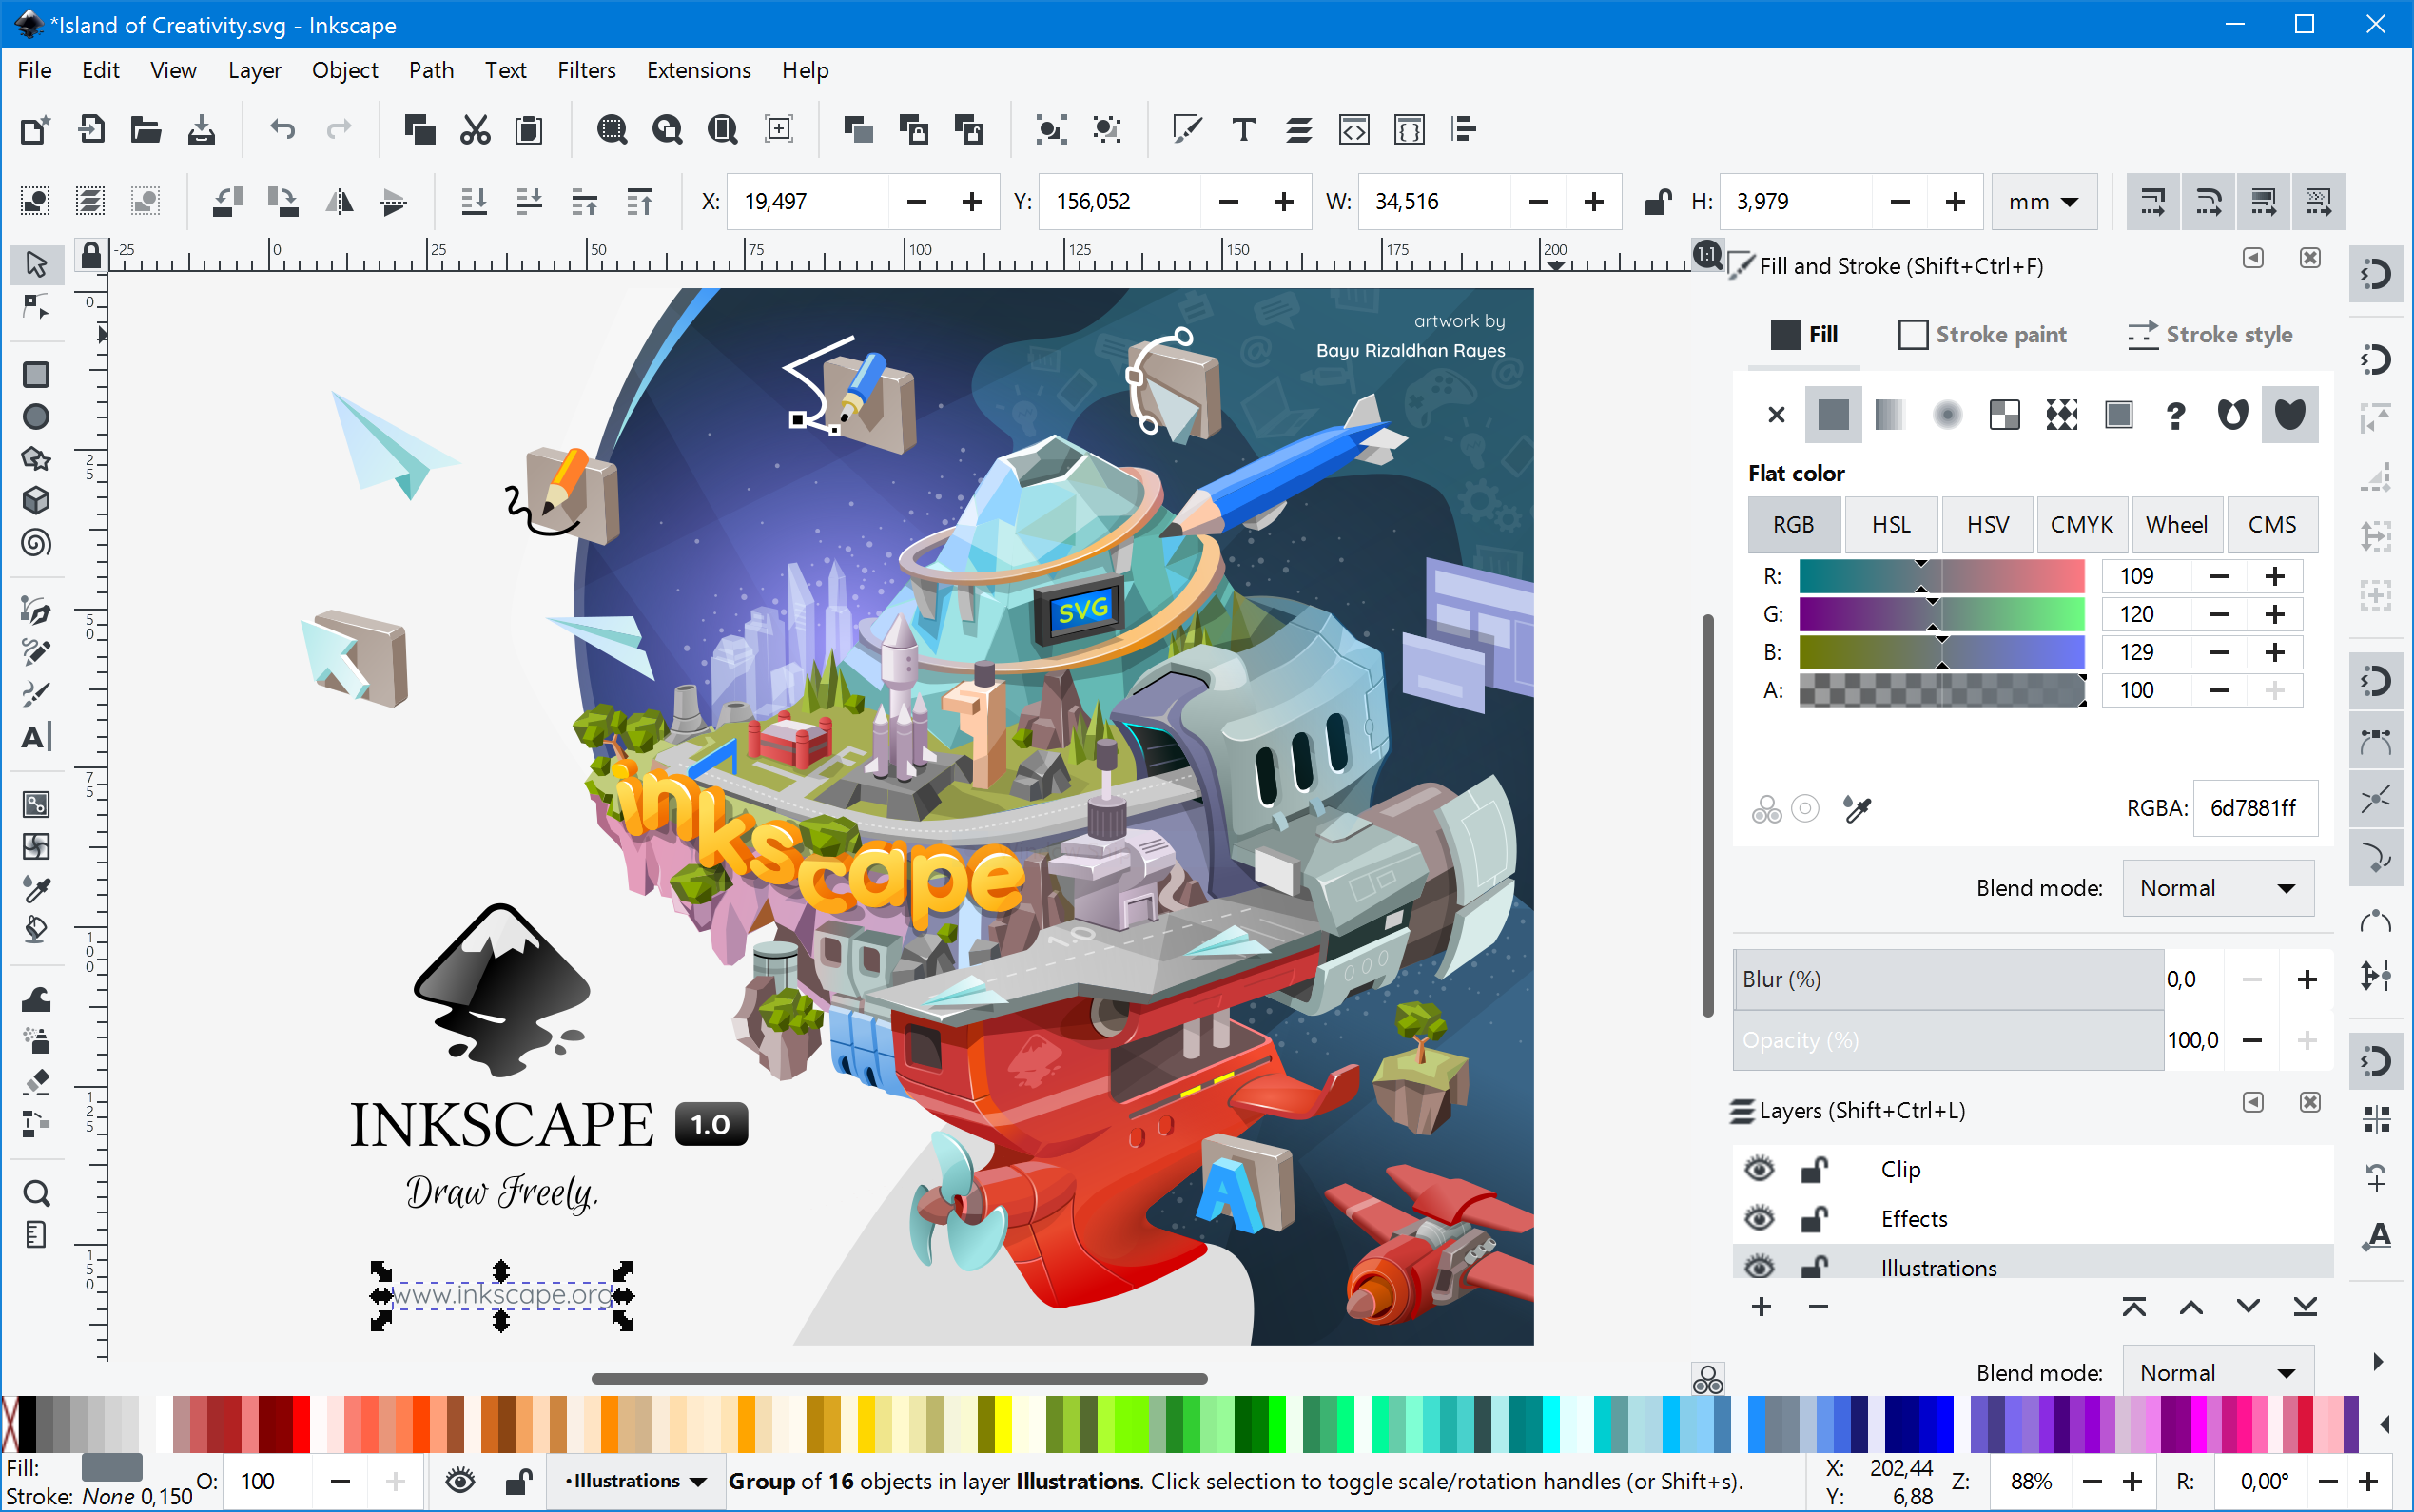Select the Color dropper tool
2414x1512 pixels.
coord(36,888)
